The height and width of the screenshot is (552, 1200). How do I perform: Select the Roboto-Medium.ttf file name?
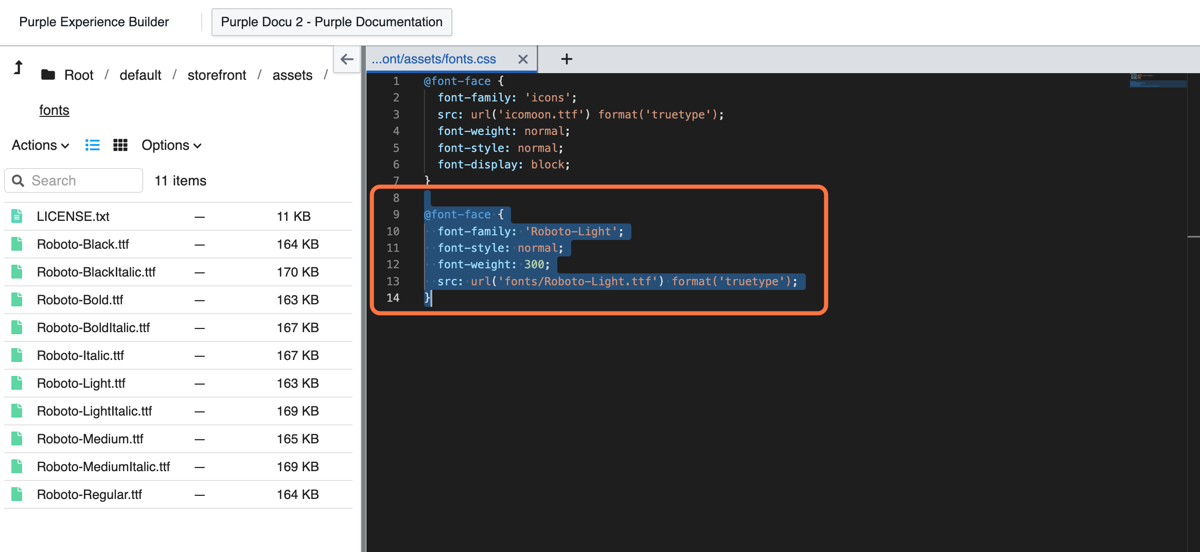coord(90,439)
